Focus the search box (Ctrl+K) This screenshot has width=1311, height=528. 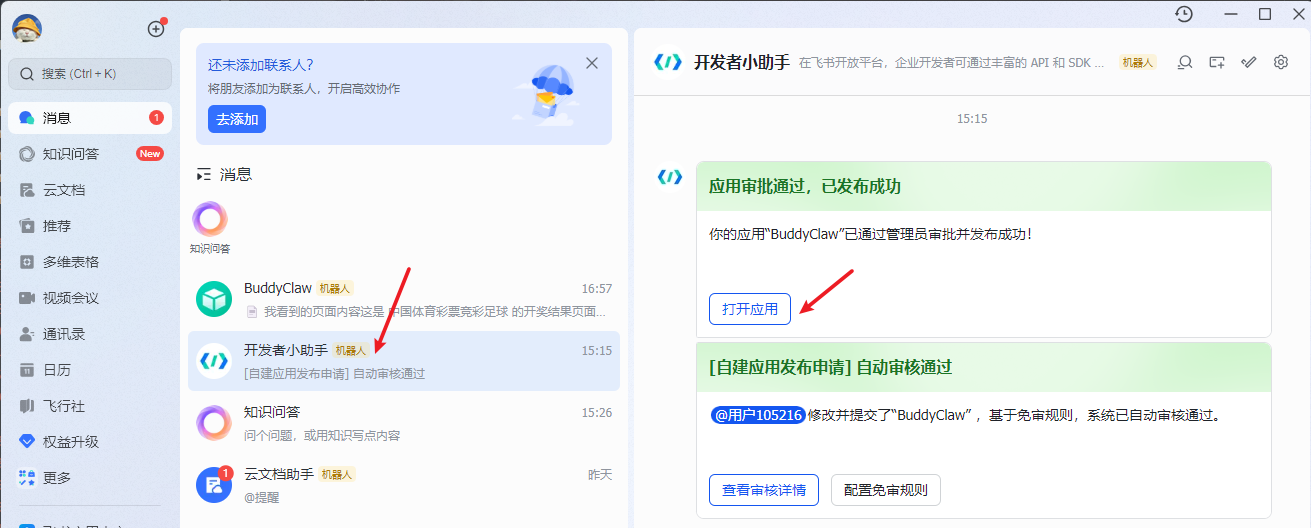(x=90, y=73)
